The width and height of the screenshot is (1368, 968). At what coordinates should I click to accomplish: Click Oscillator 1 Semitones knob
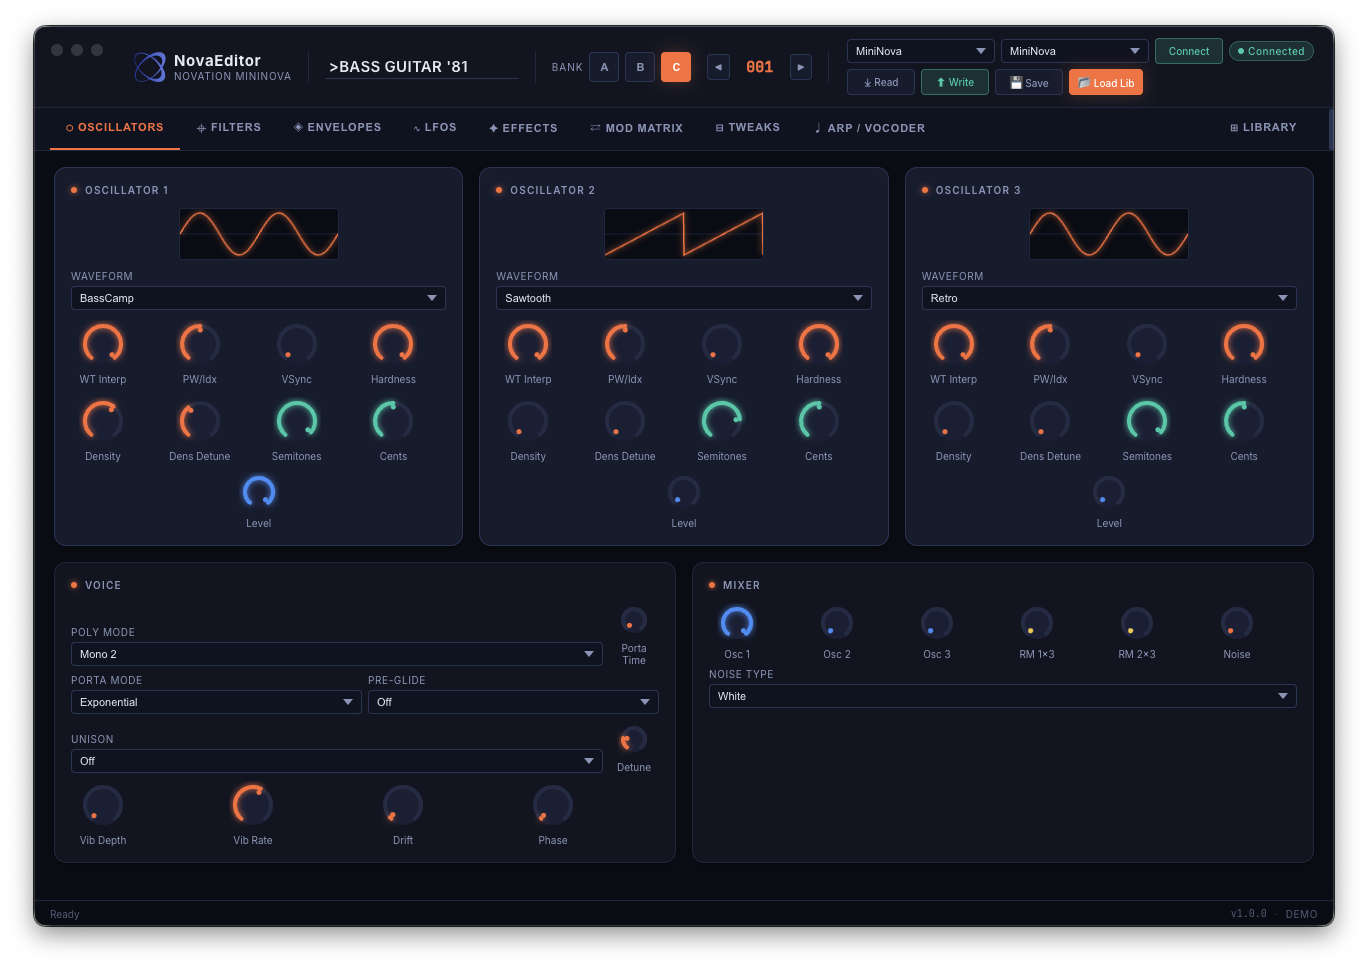point(297,421)
